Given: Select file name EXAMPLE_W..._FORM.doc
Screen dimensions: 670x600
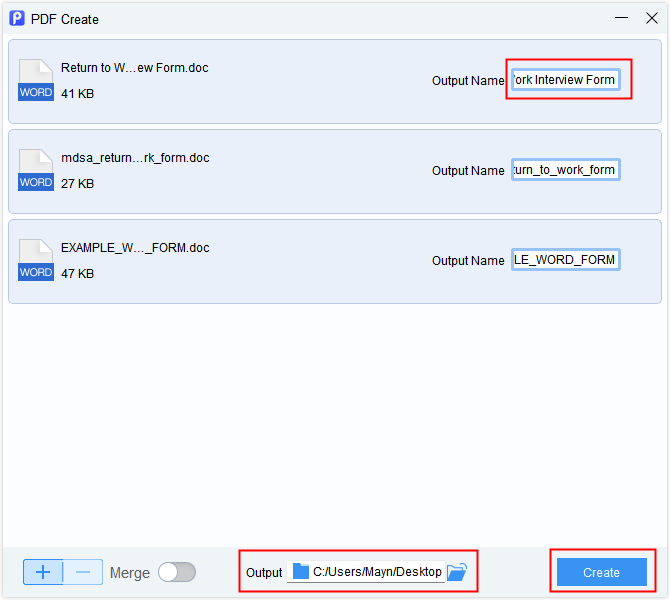Looking at the screenshot, I should click(x=135, y=247).
